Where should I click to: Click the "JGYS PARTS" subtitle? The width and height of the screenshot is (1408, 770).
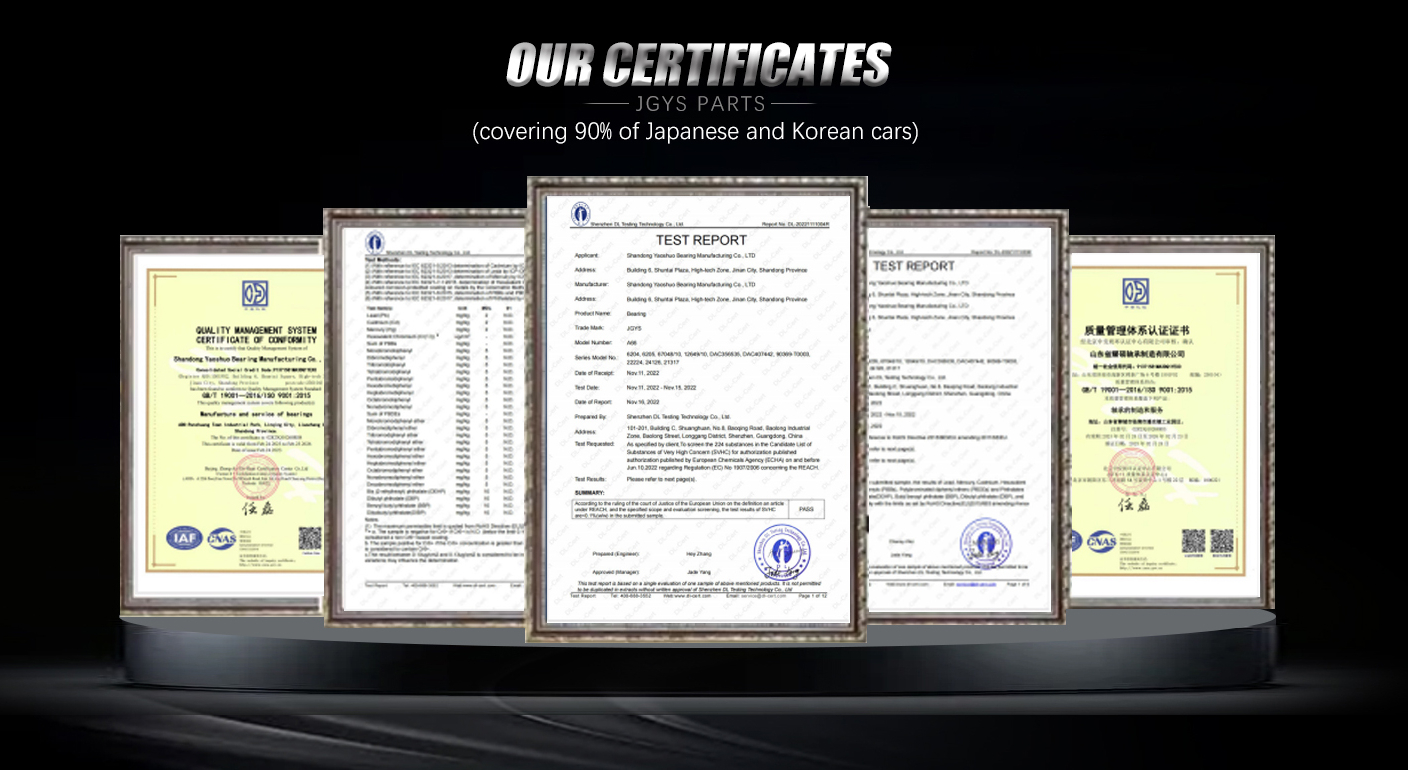(700, 104)
